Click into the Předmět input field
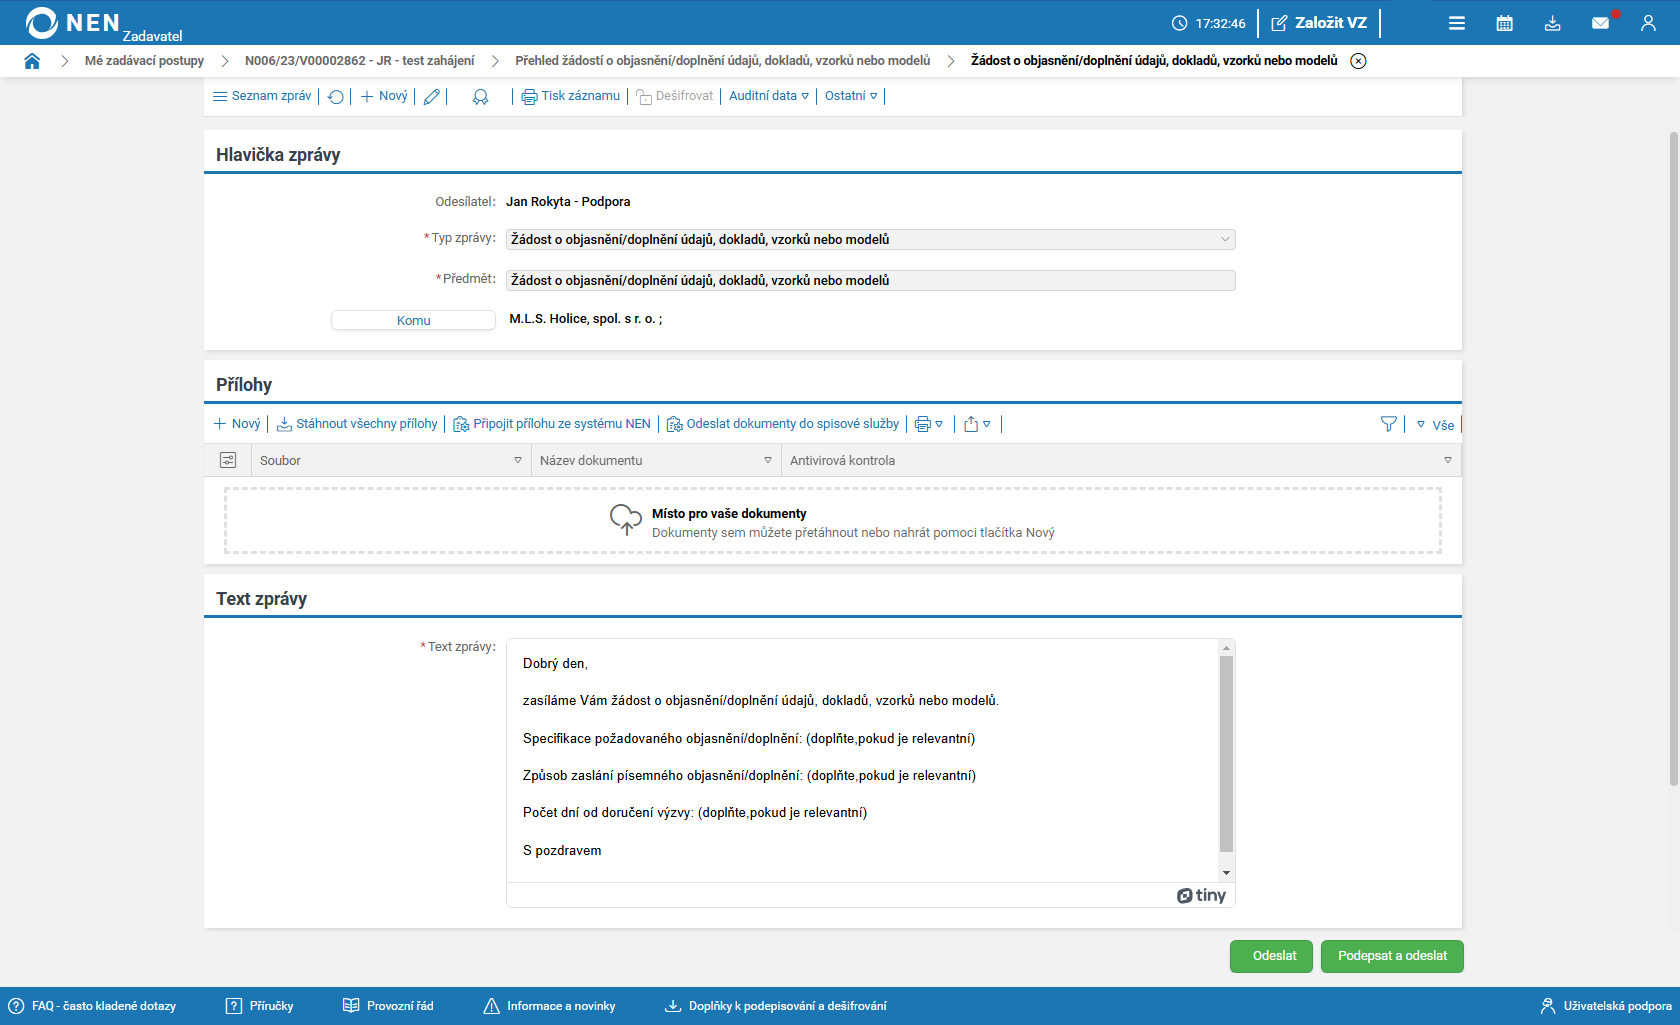1680x1025 pixels. (x=870, y=281)
